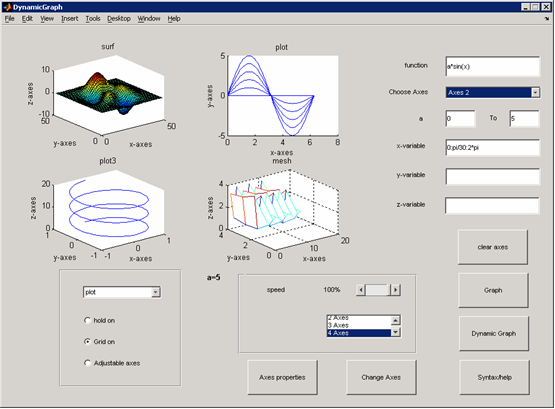Click the Syntax/help button
Image resolution: width=555 pixels, height=409 pixels.
click(x=494, y=377)
